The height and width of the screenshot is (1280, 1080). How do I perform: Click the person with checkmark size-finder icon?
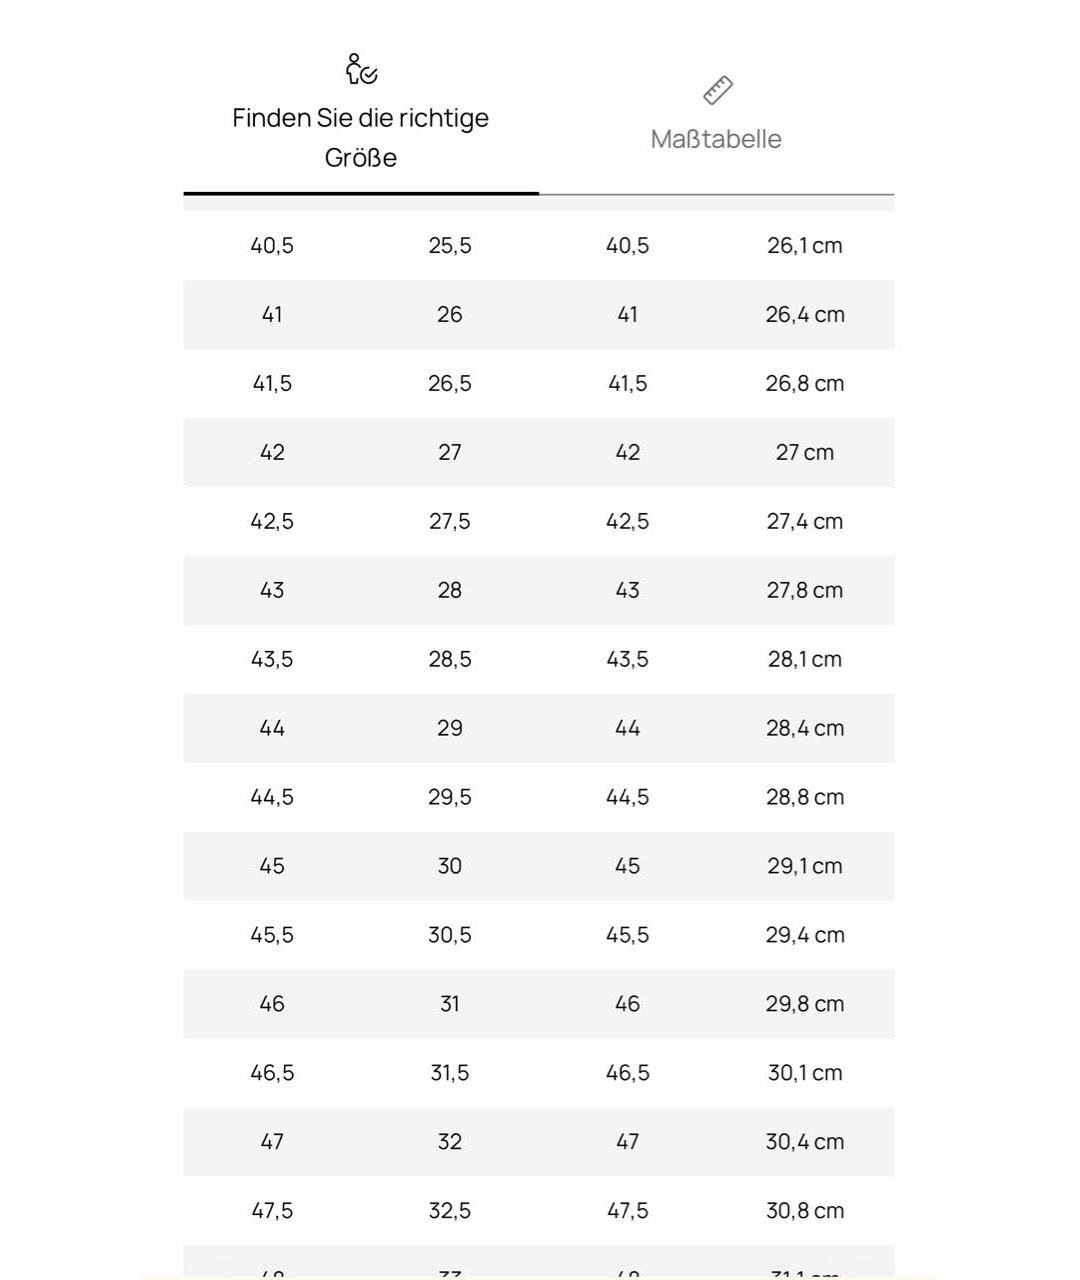click(x=361, y=69)
